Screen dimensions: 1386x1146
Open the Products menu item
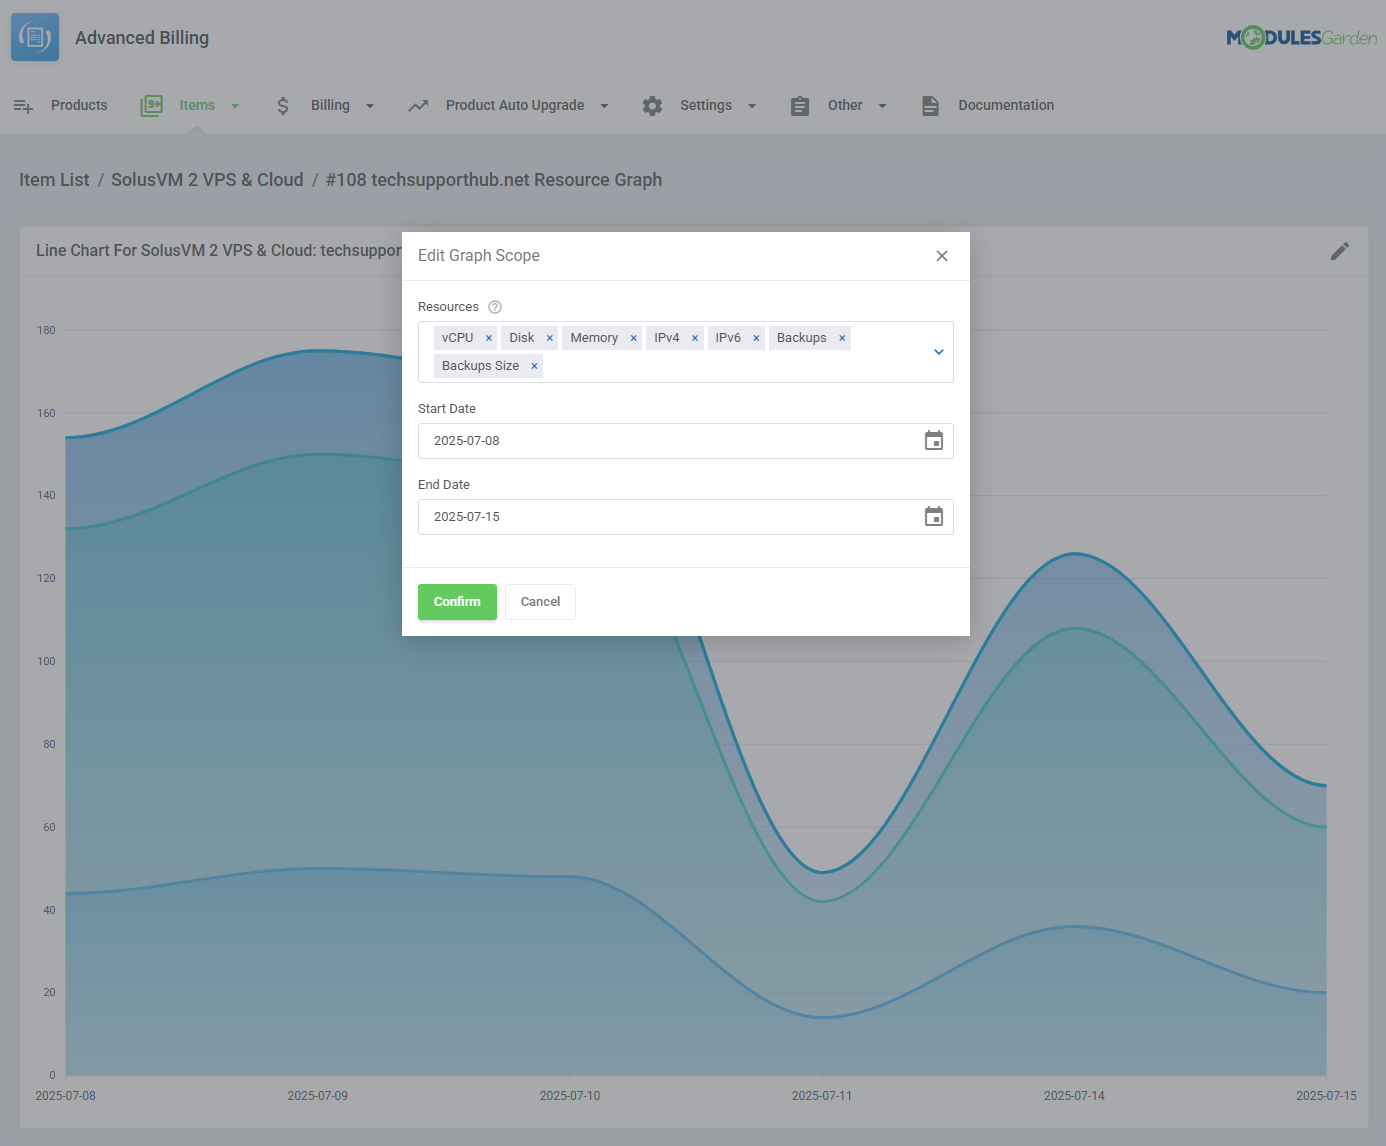pyautogui.click(x=78, y=106)
